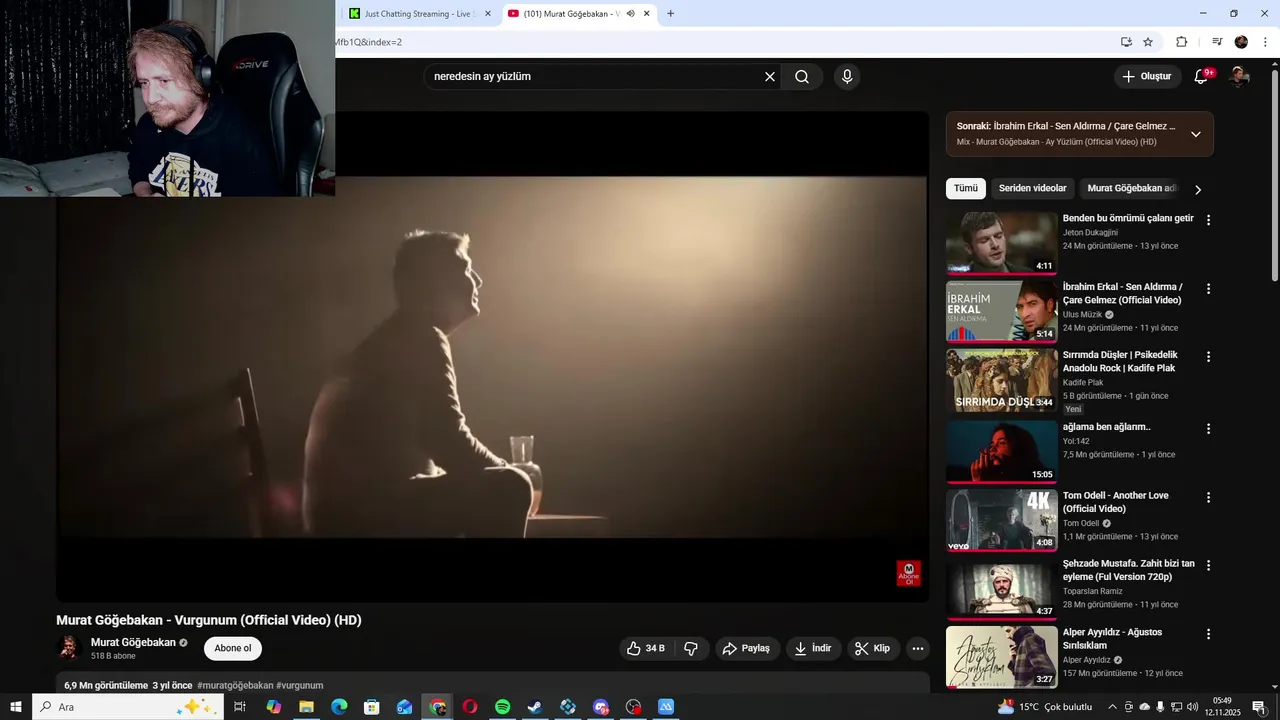Open Kadife Plak channel name
Image resolution: width=1280 pixels, height=720 pixels.
pyautogui.click(x=1083, y=382)
